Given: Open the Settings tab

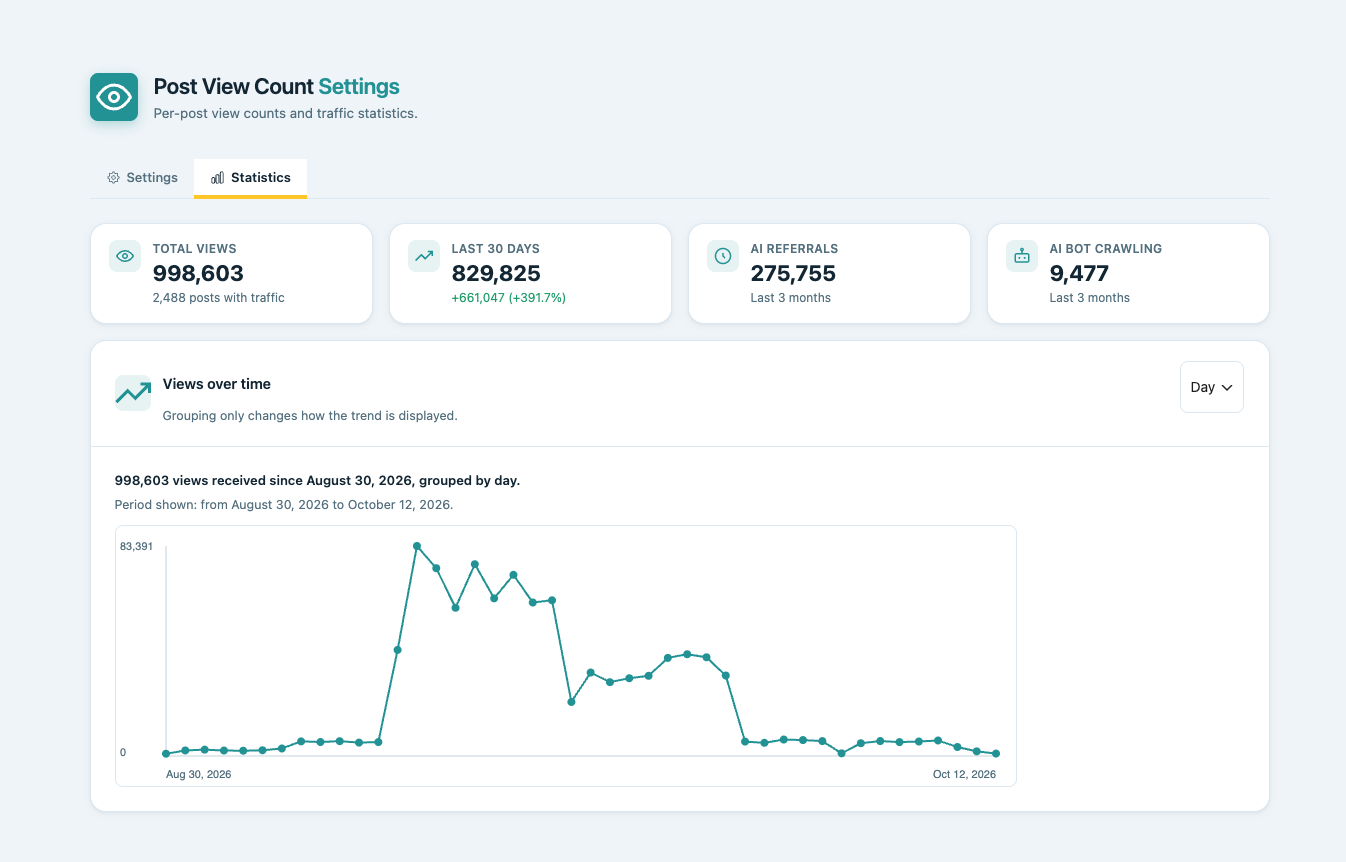Looking at the screenshot, I should (142, 178).
